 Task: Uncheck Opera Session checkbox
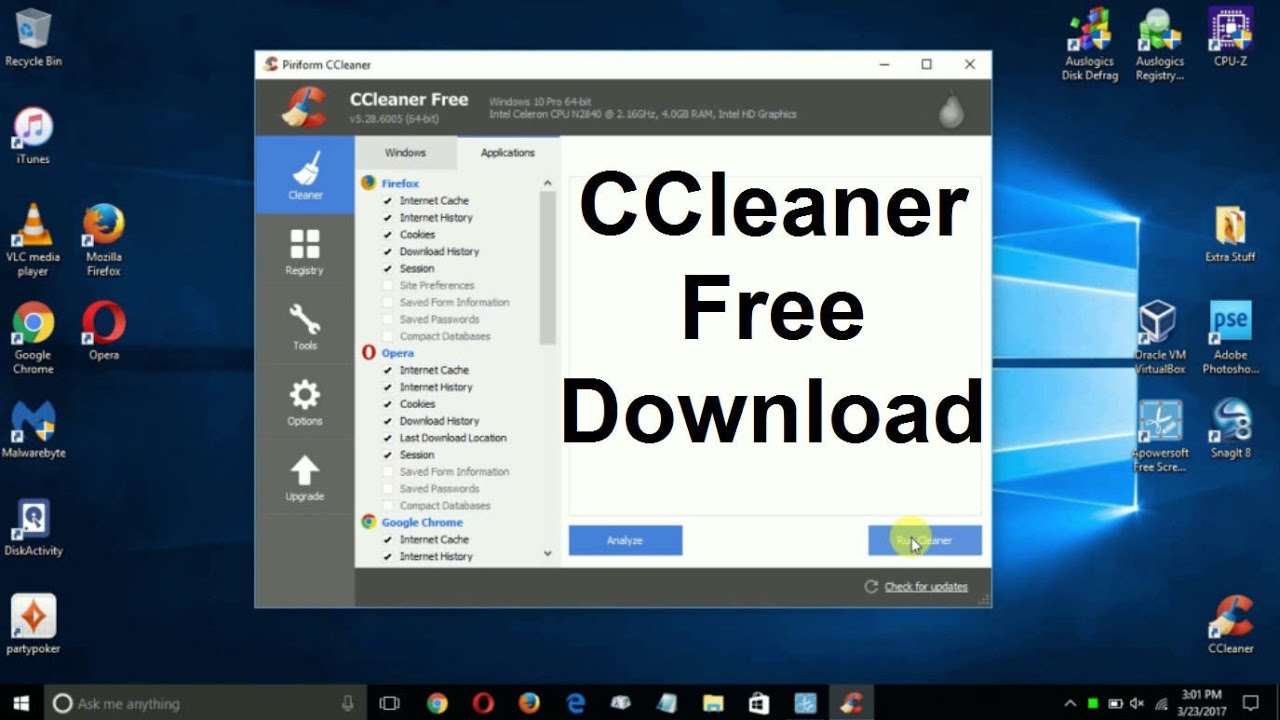pyautogui.click(x=388, y=455)
